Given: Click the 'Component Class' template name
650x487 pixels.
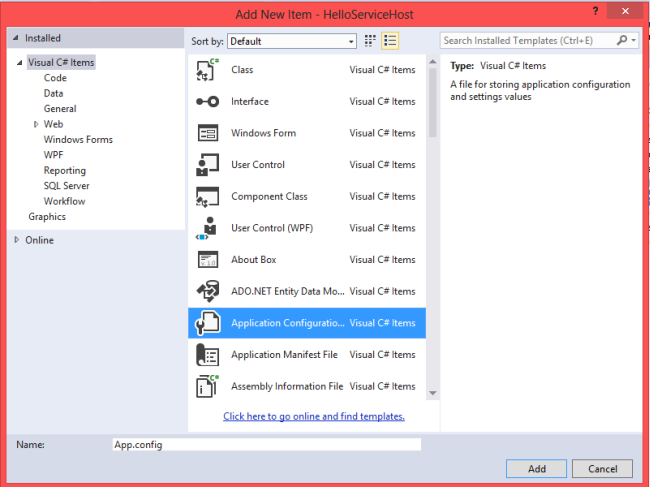Looking at the screenshot, I should coord(269,196).
